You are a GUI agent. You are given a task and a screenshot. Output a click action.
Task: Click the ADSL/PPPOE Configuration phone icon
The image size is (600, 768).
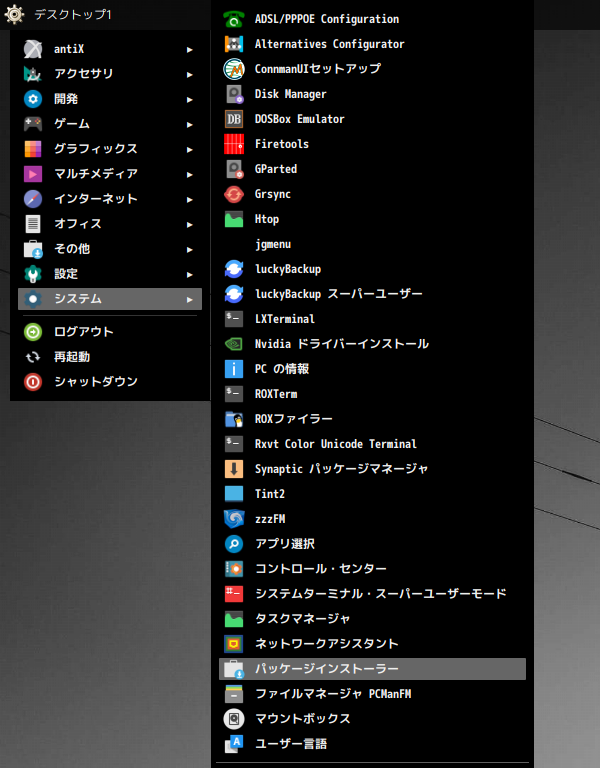pyautogui.click(x=234, y=19)
